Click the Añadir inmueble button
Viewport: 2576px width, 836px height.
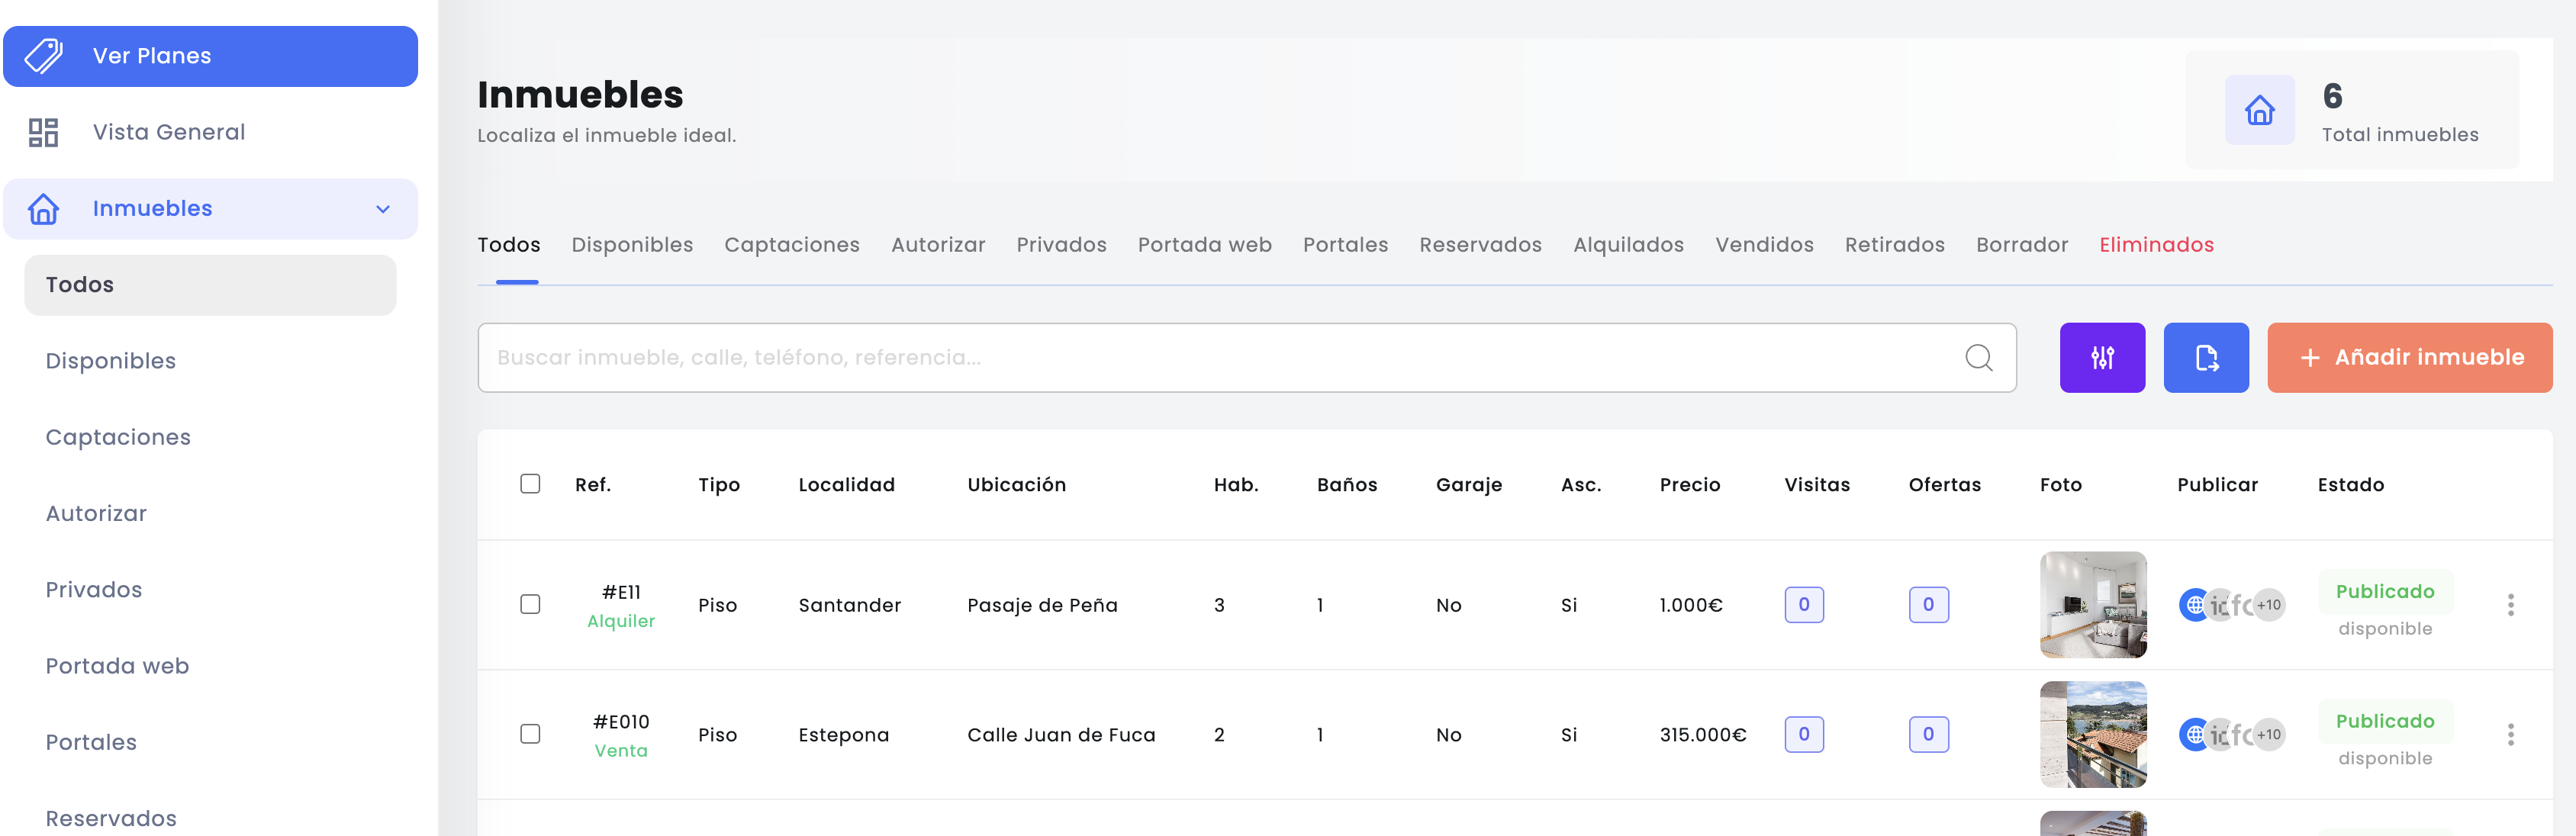(2409, 357)
